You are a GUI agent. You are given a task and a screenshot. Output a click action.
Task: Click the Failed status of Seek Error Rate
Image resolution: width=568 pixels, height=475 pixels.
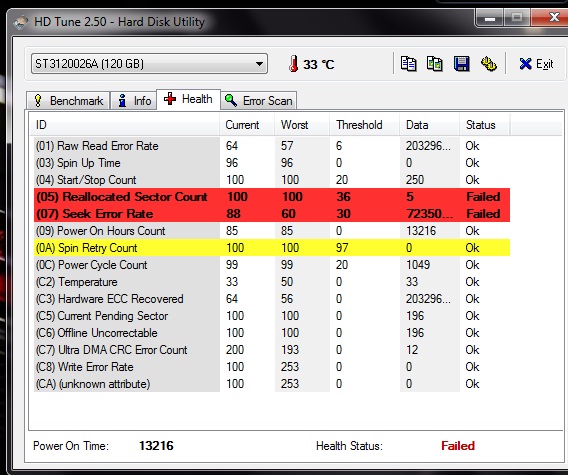(x=483, y=213)
